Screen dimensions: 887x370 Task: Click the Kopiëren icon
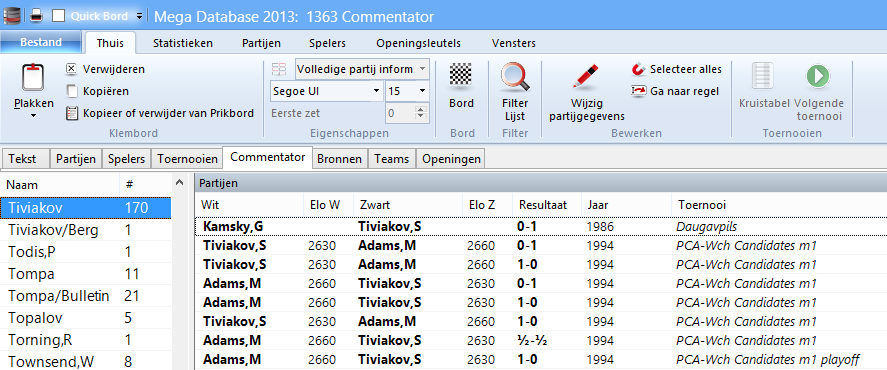point(71,91)
